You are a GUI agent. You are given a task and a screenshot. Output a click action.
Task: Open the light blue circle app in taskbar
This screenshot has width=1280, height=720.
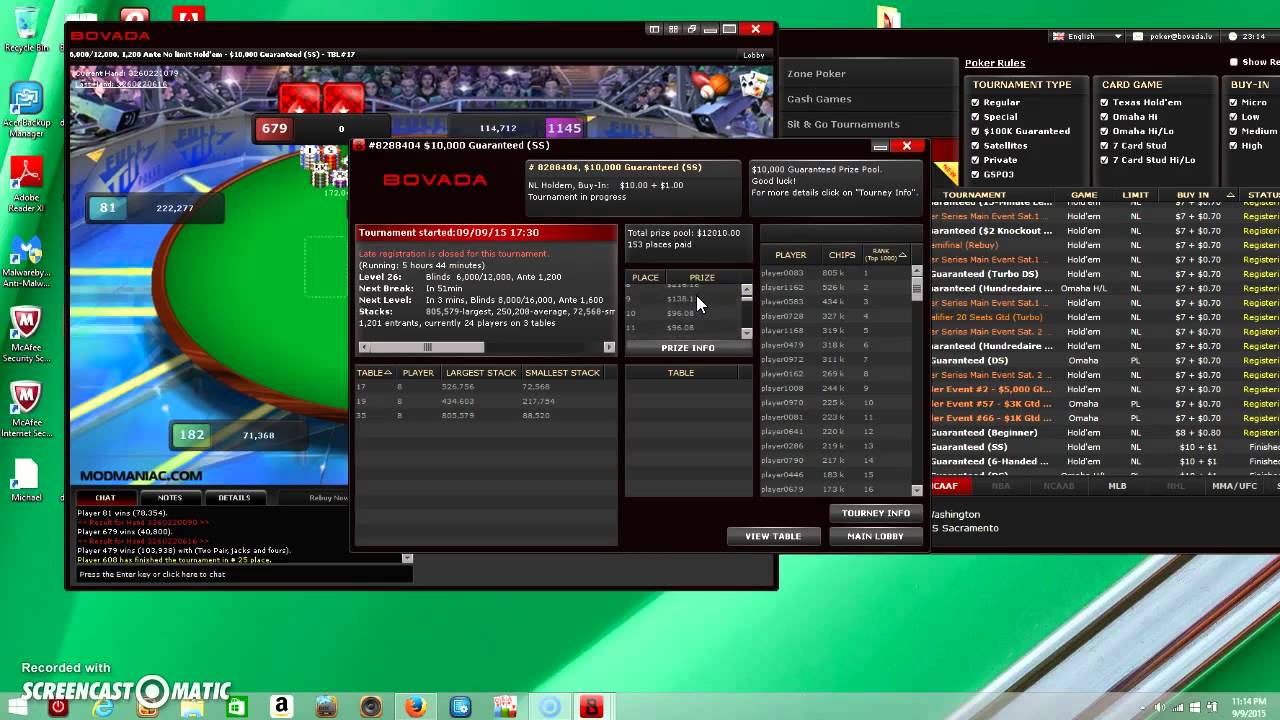click(549, 707)
